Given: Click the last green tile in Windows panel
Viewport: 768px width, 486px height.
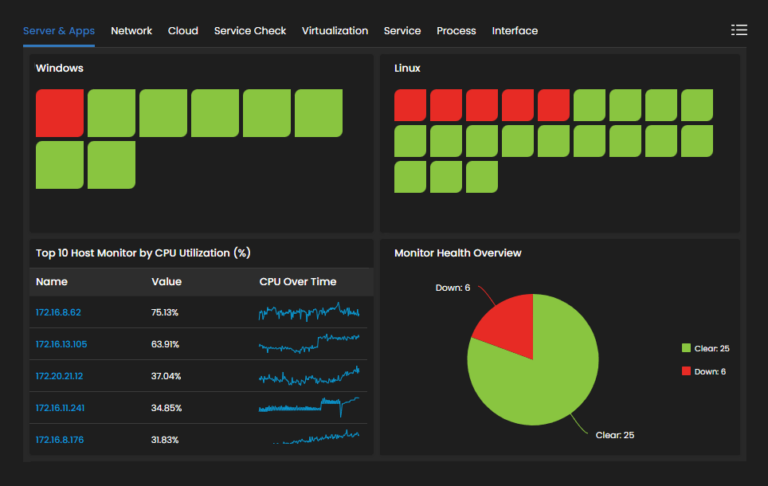Looking at the screenshot, I should (x=111, y=165).
